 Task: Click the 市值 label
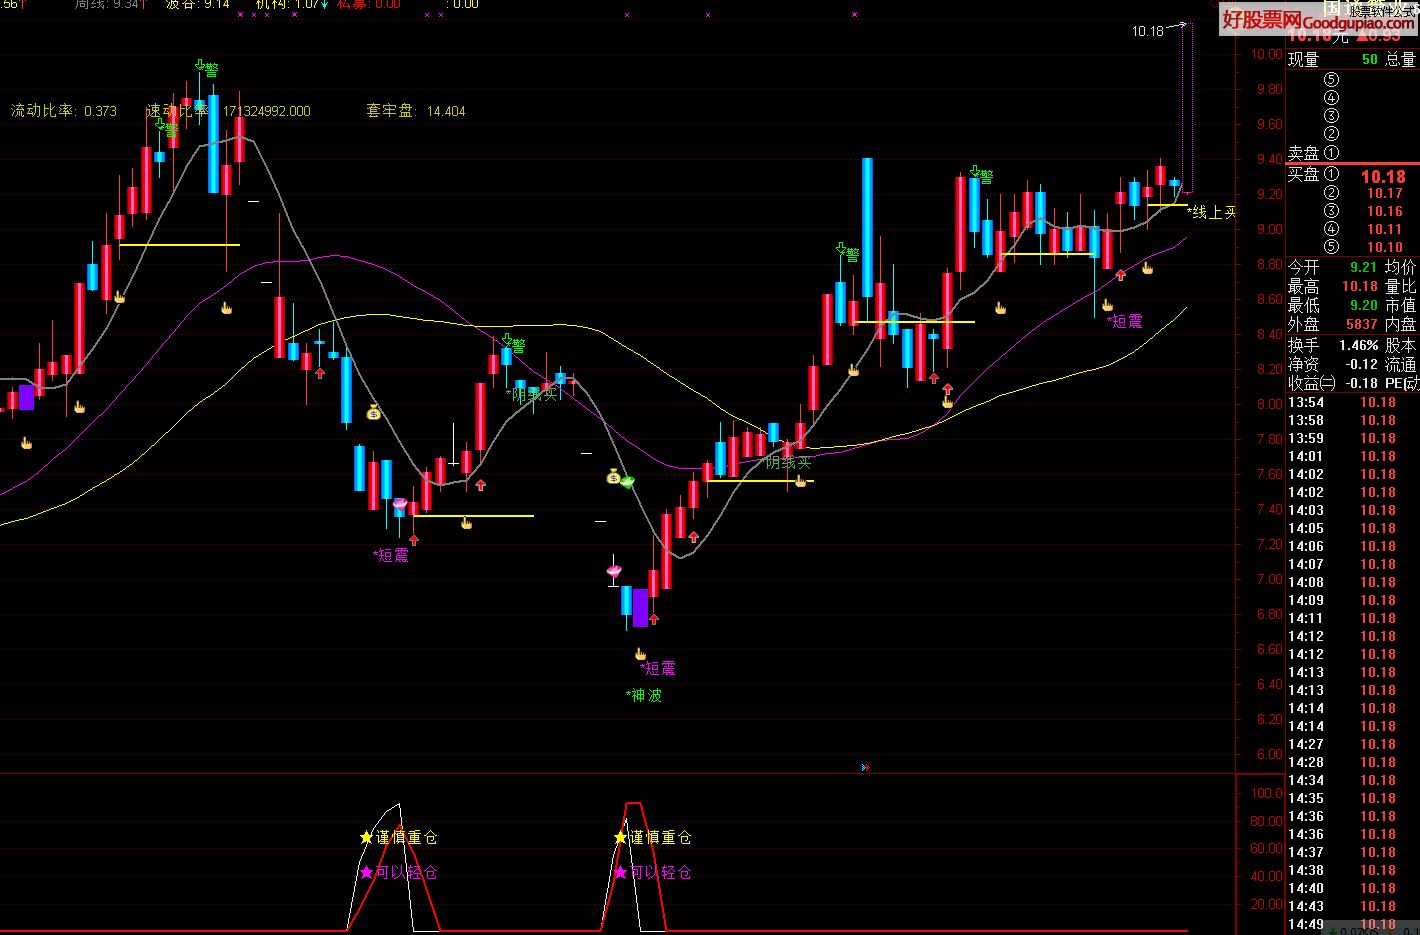[x=1401, y=305]
